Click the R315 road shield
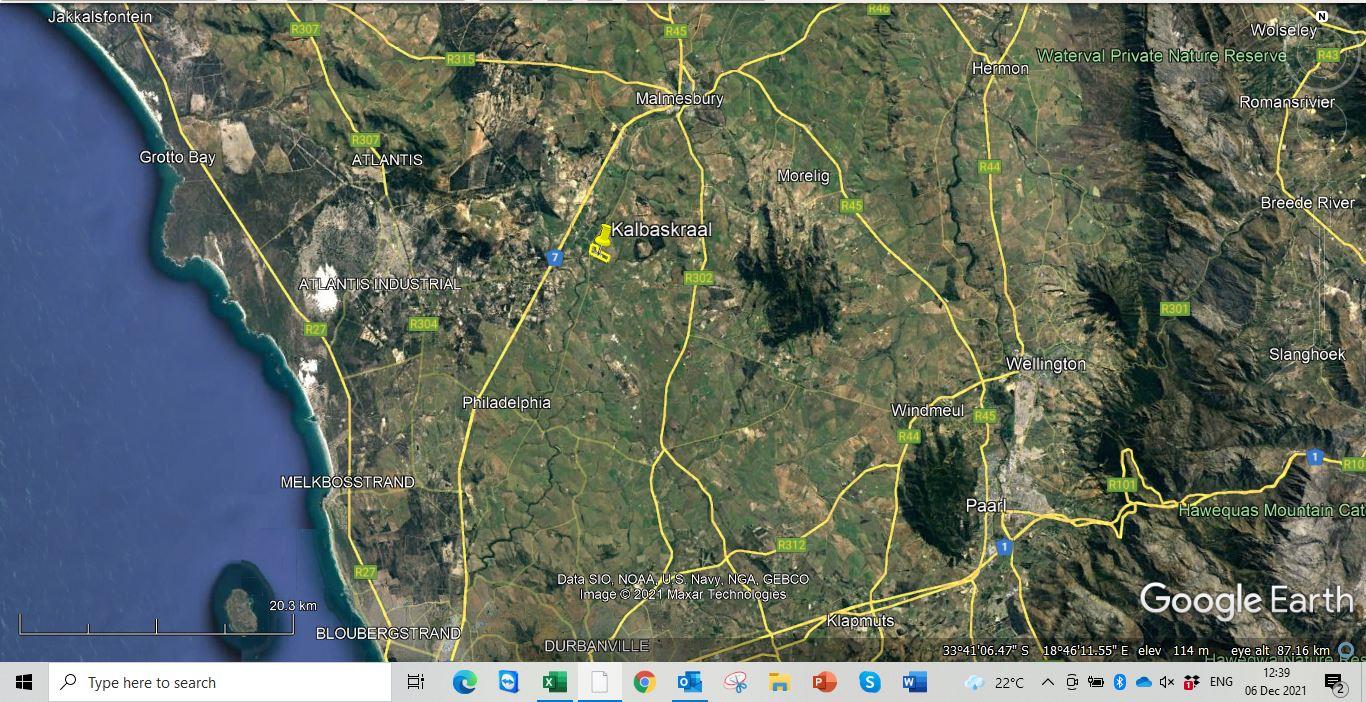This screenshot has height=702, width=1366. point(459,59)
